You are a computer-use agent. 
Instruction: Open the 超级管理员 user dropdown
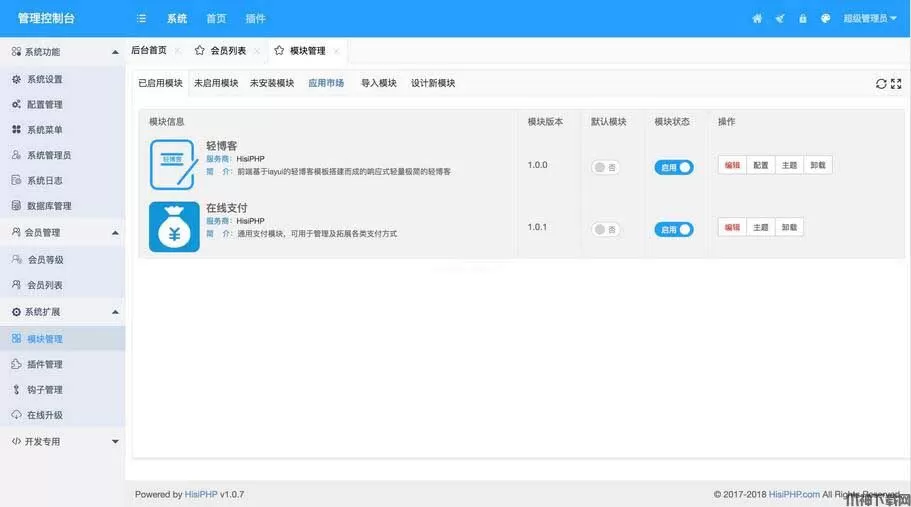pyautogui.click(x=870, y=19)
